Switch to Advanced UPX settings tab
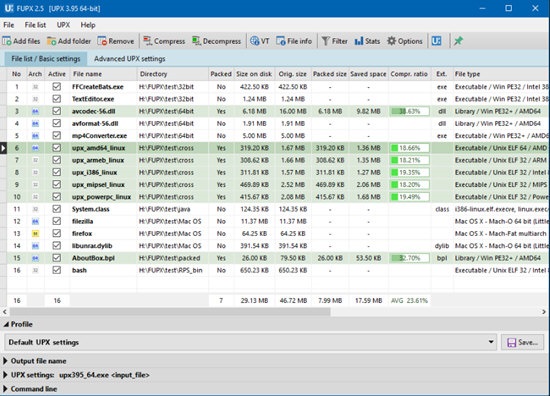550x396 pixels. point(129,59)
